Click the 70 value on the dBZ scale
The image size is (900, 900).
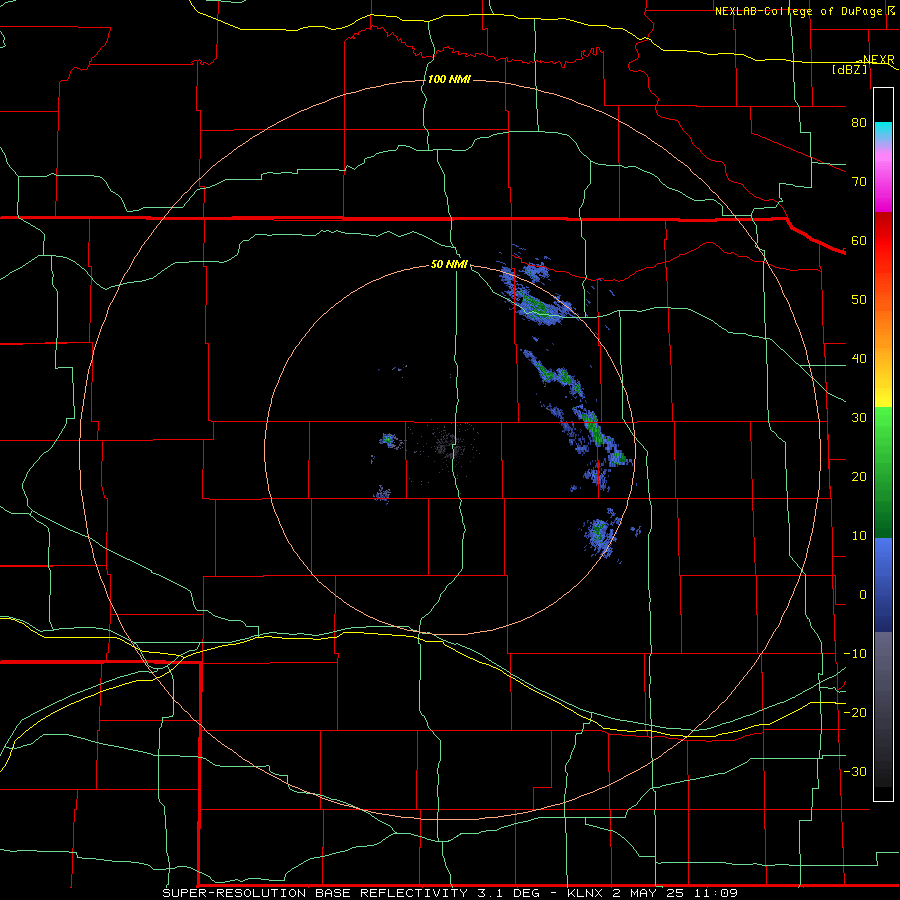tap(859, 182)
